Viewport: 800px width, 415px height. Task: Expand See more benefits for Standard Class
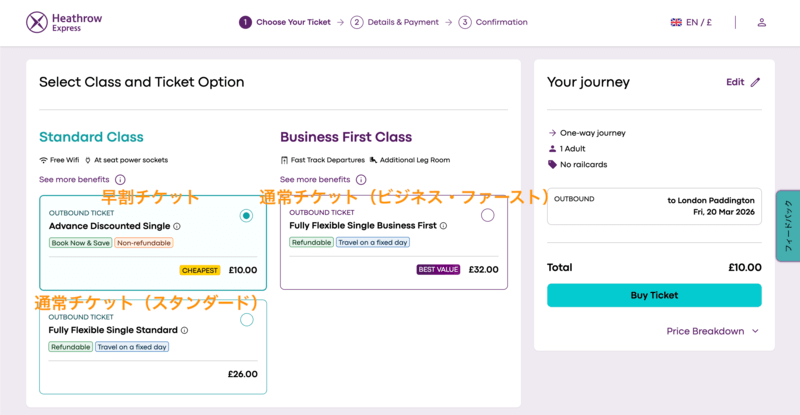[74, 180]
